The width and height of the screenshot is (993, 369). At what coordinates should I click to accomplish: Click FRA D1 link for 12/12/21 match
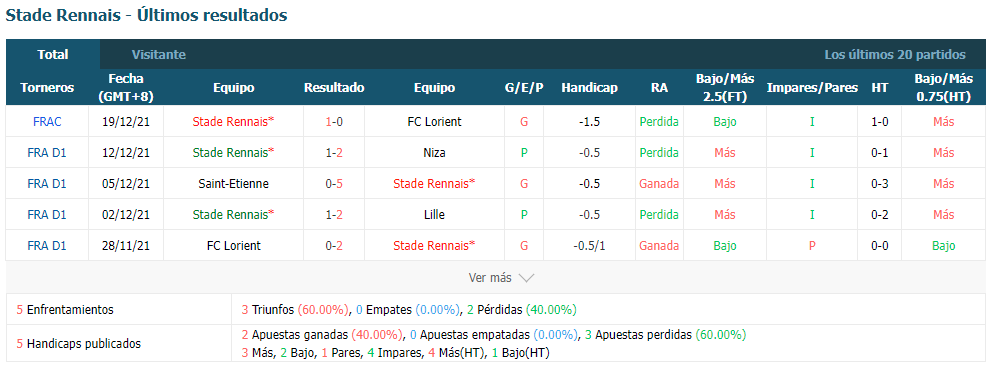47,153
